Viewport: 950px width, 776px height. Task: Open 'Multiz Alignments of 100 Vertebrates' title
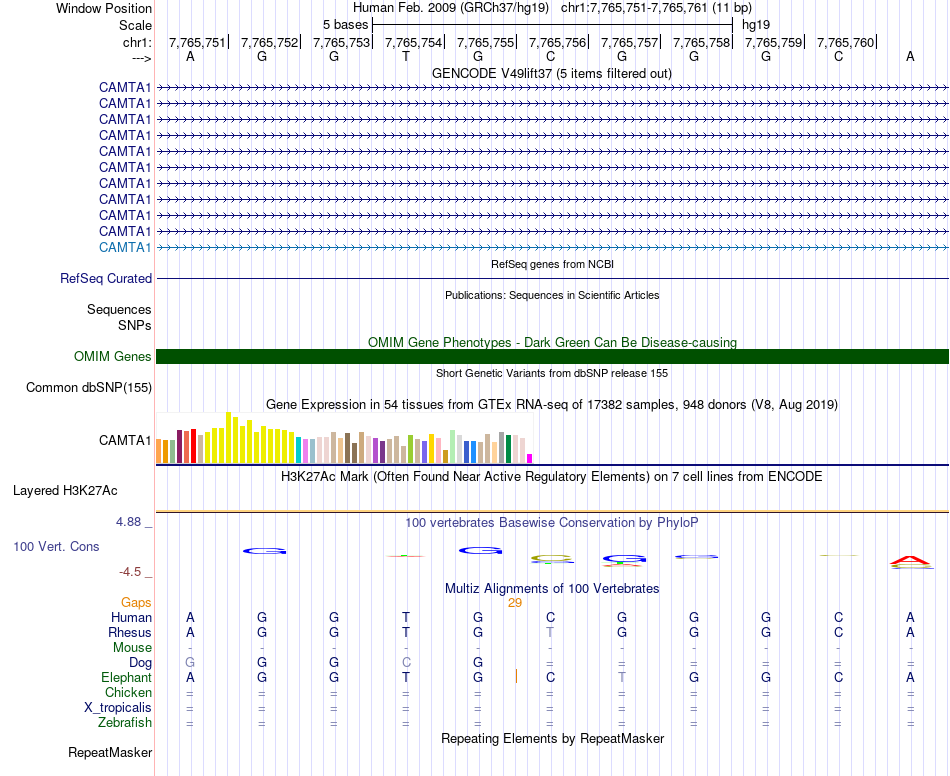pyautogui.click(x=552, y=589)
